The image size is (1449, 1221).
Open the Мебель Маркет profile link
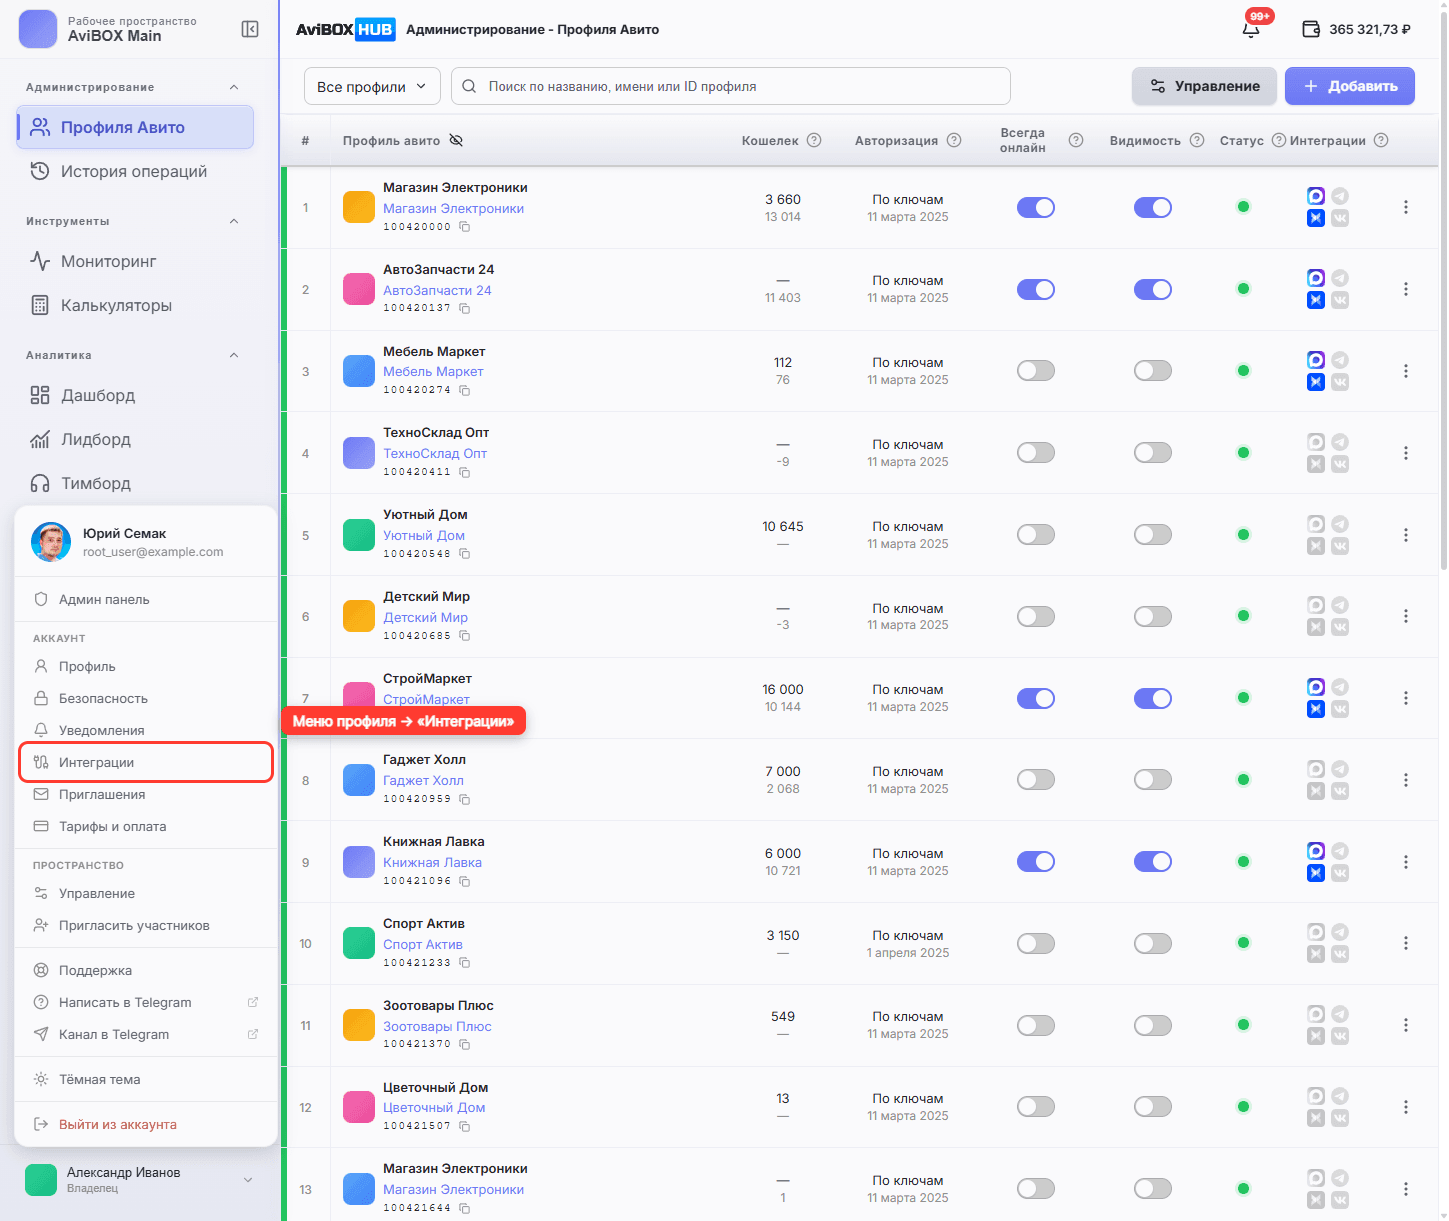click(x=433, y=371)
